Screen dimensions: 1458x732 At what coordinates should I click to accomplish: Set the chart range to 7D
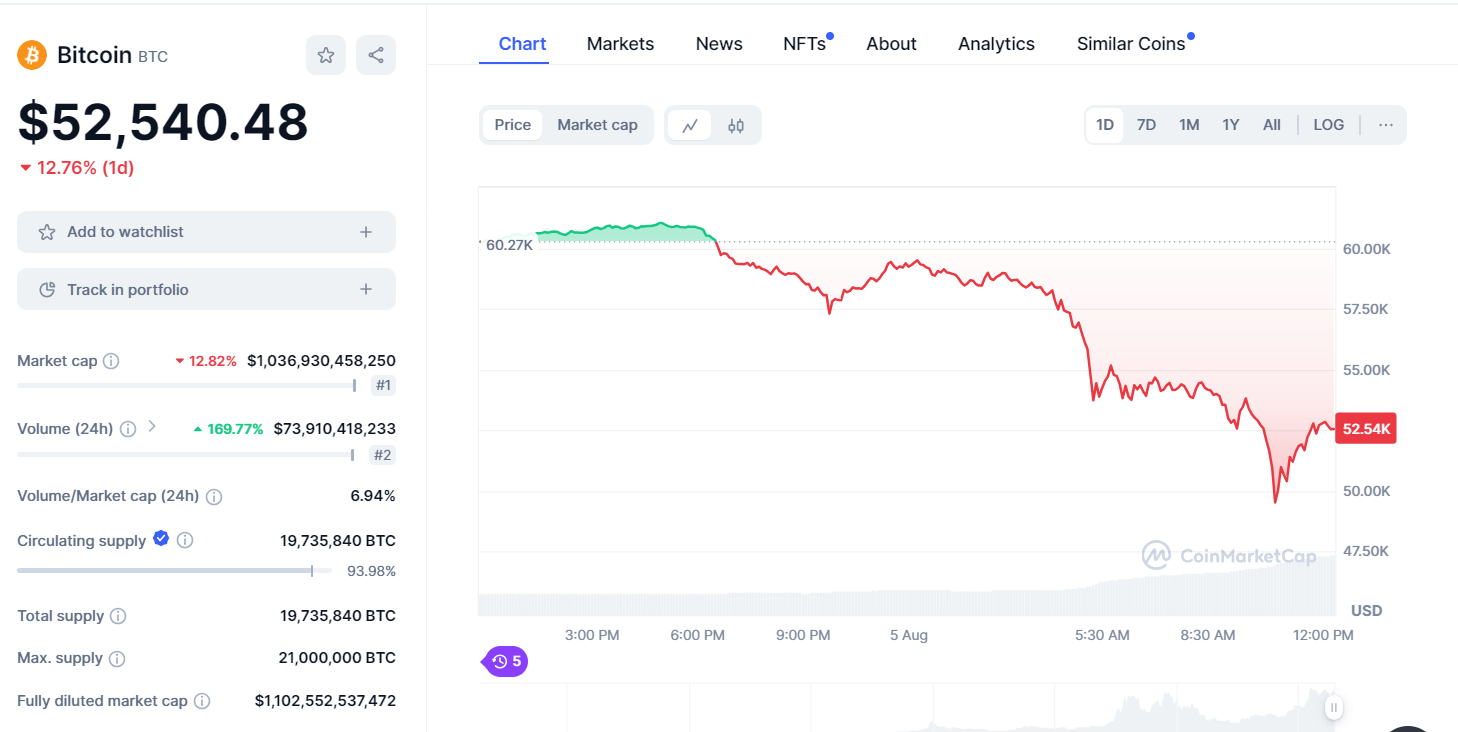point(1147,125)
